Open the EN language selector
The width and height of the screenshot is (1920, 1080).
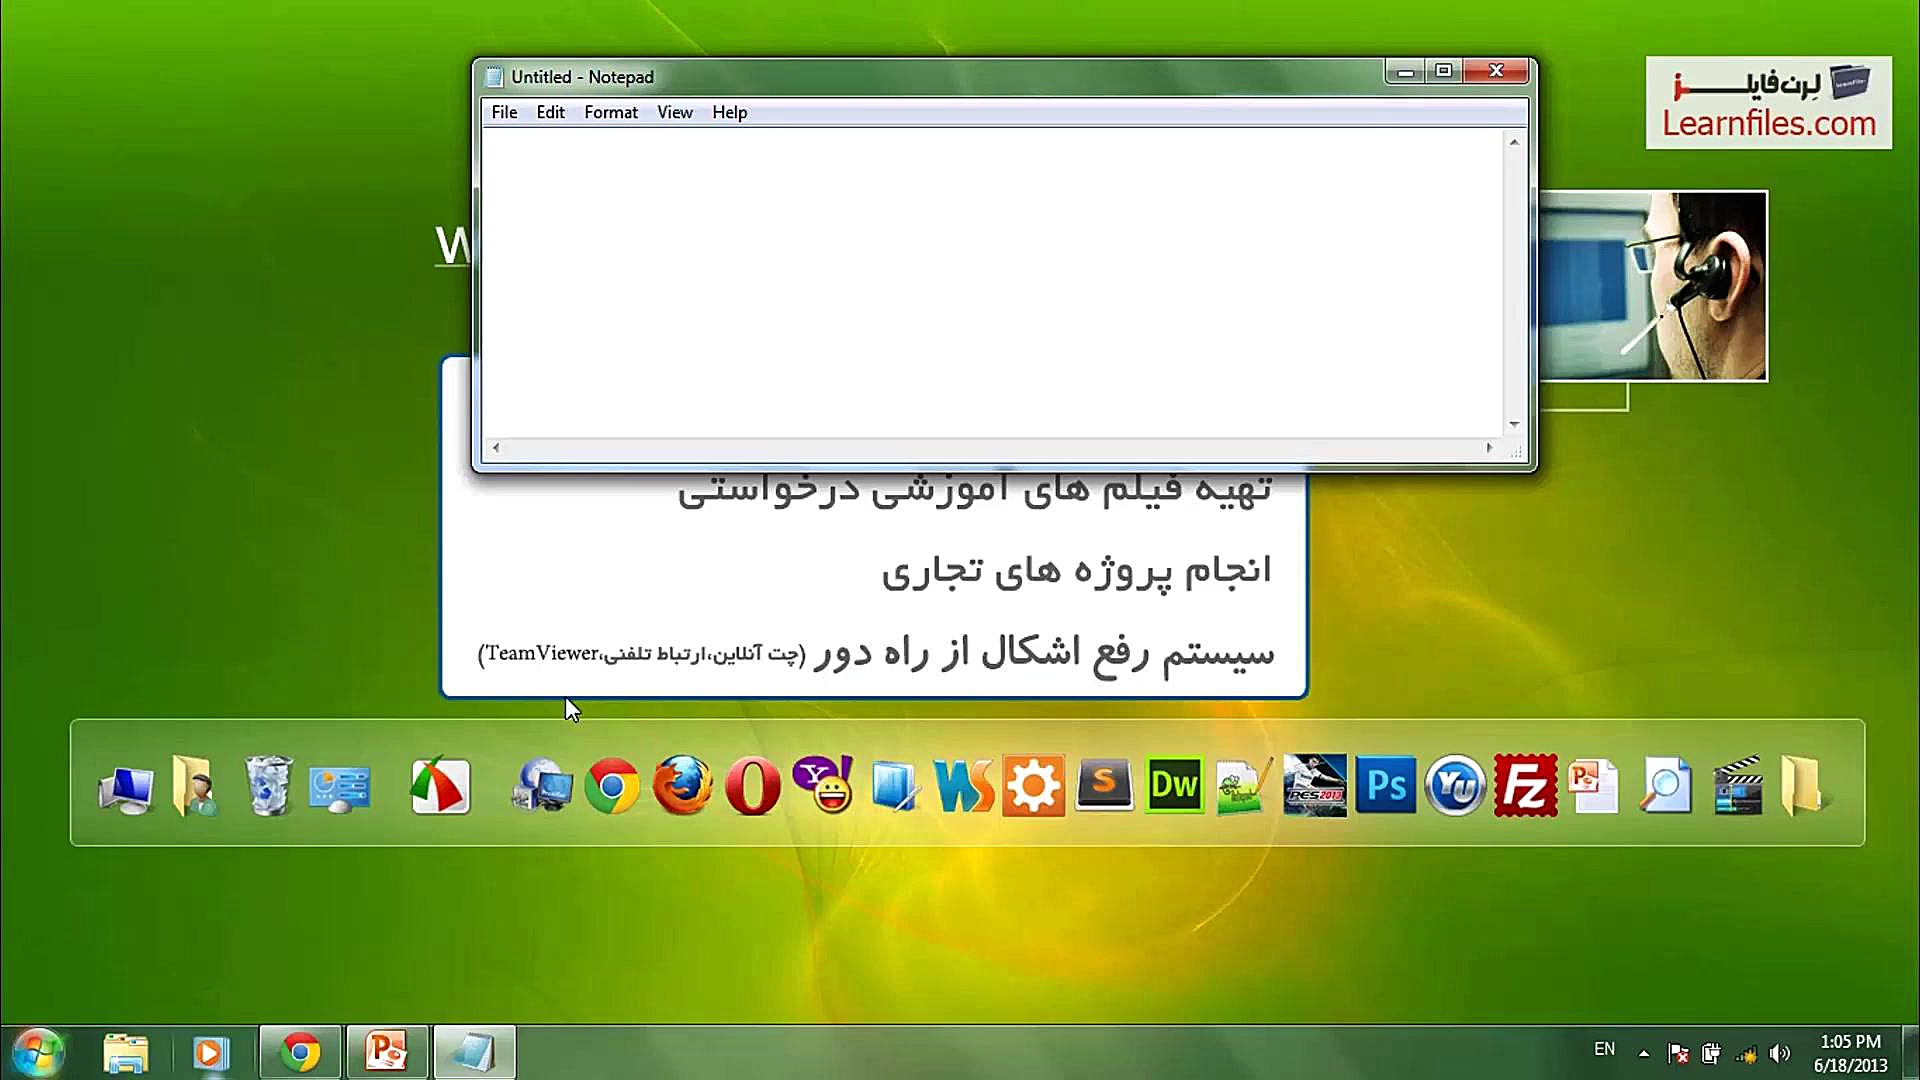[x=1604, y=1050]
